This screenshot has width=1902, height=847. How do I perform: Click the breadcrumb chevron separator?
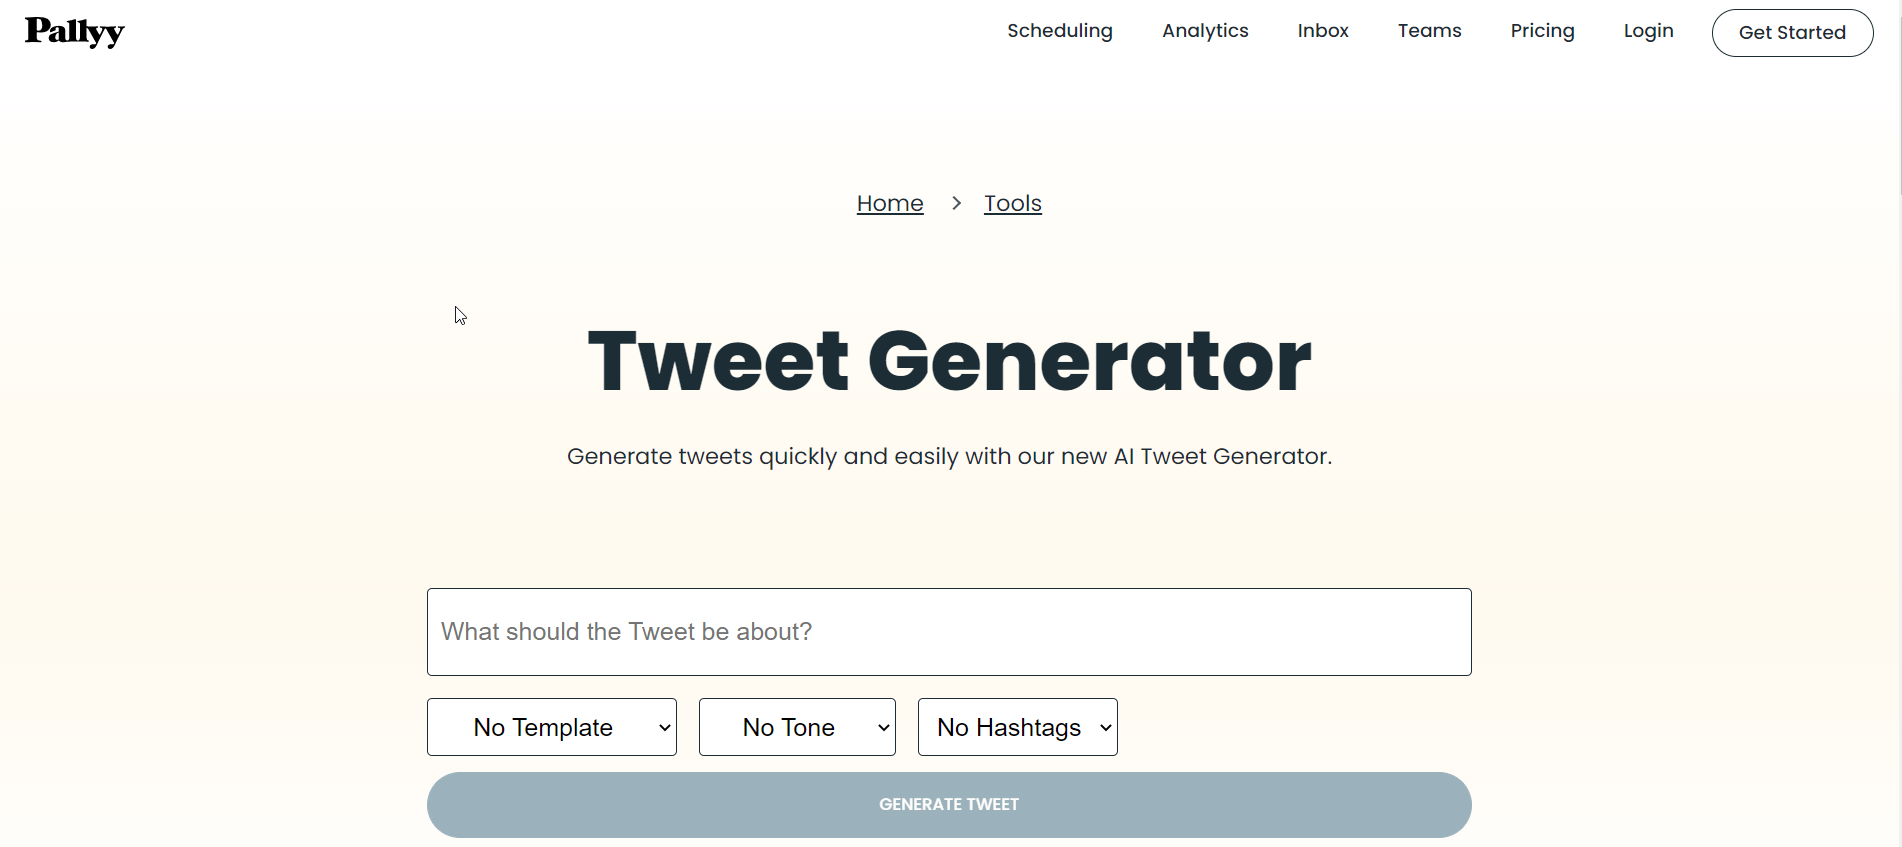[x=956, y=203]
